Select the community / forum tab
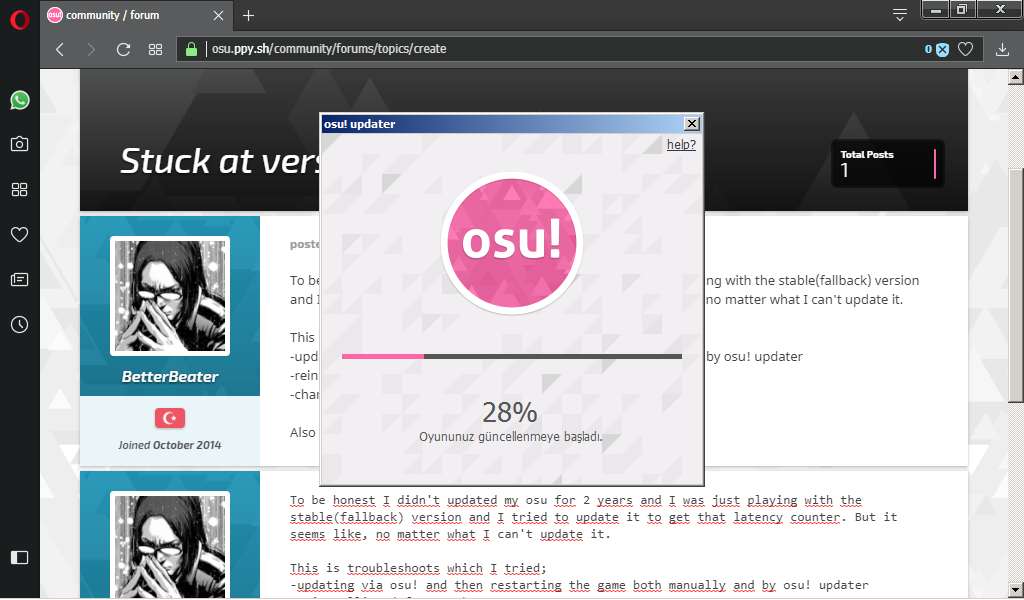1024x600 pixels. click(135, 15)
